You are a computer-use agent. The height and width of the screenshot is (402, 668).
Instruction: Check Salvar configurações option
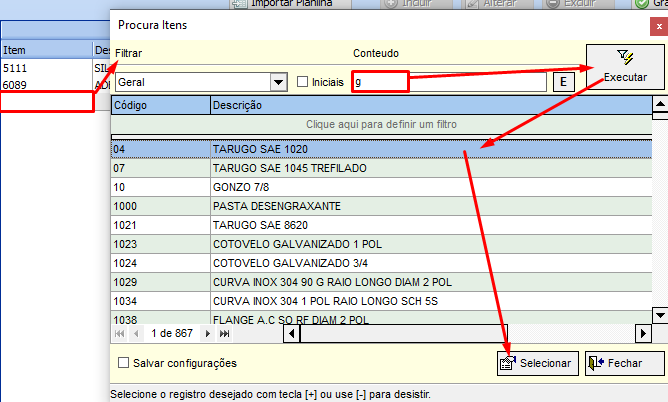click(124, 363)
